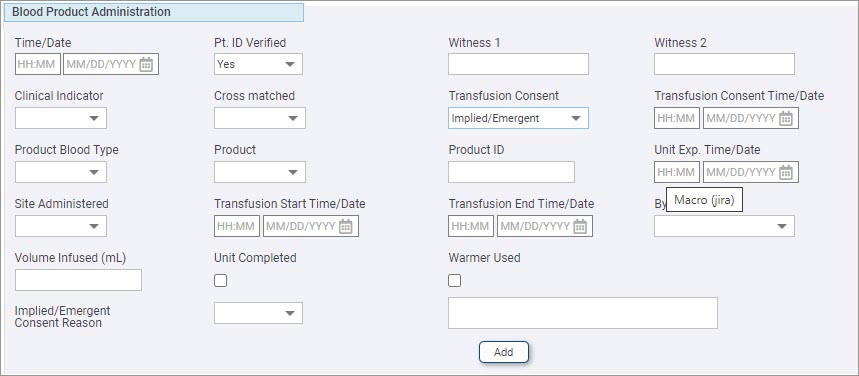Image resolution: width=859 pixels, height=376 pixels.
Task: Open calendar icon for Unit Exp. Time/Date
Action: pyautogui.click(x=786, y=173)
